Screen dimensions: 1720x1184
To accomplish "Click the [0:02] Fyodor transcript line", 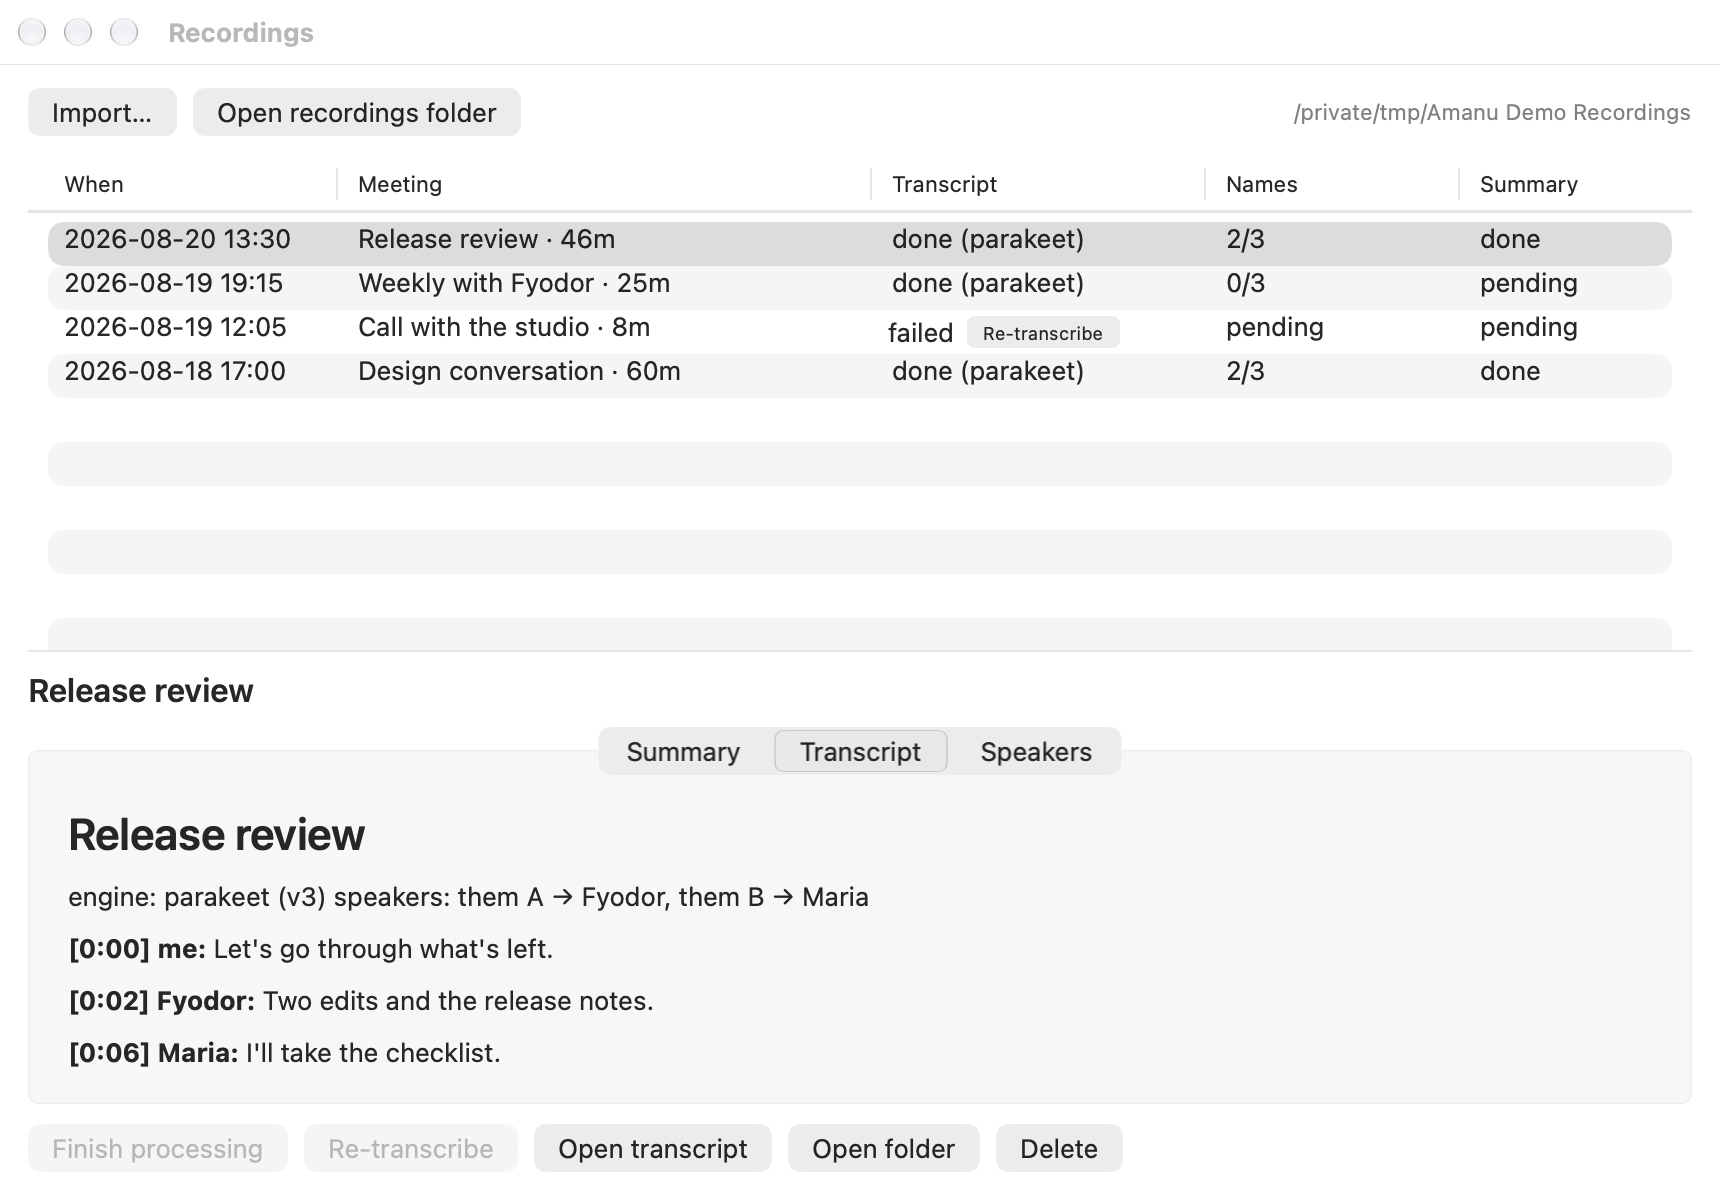I will pos(360,1001).
